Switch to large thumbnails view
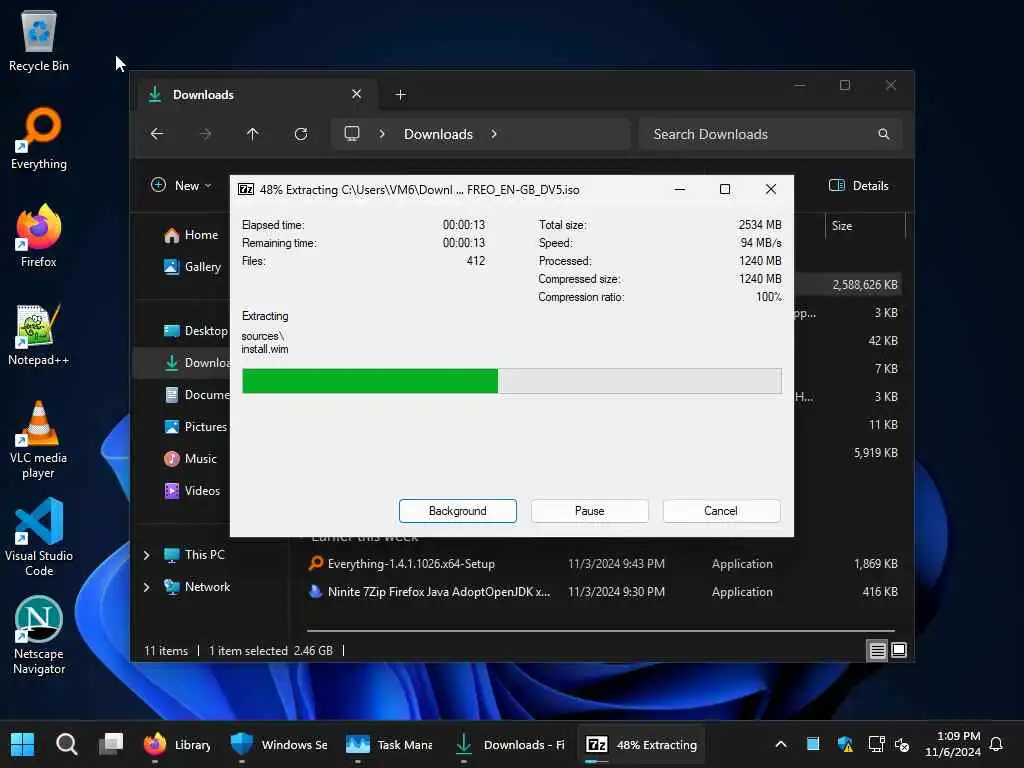1024x768 pixels. 899,650
